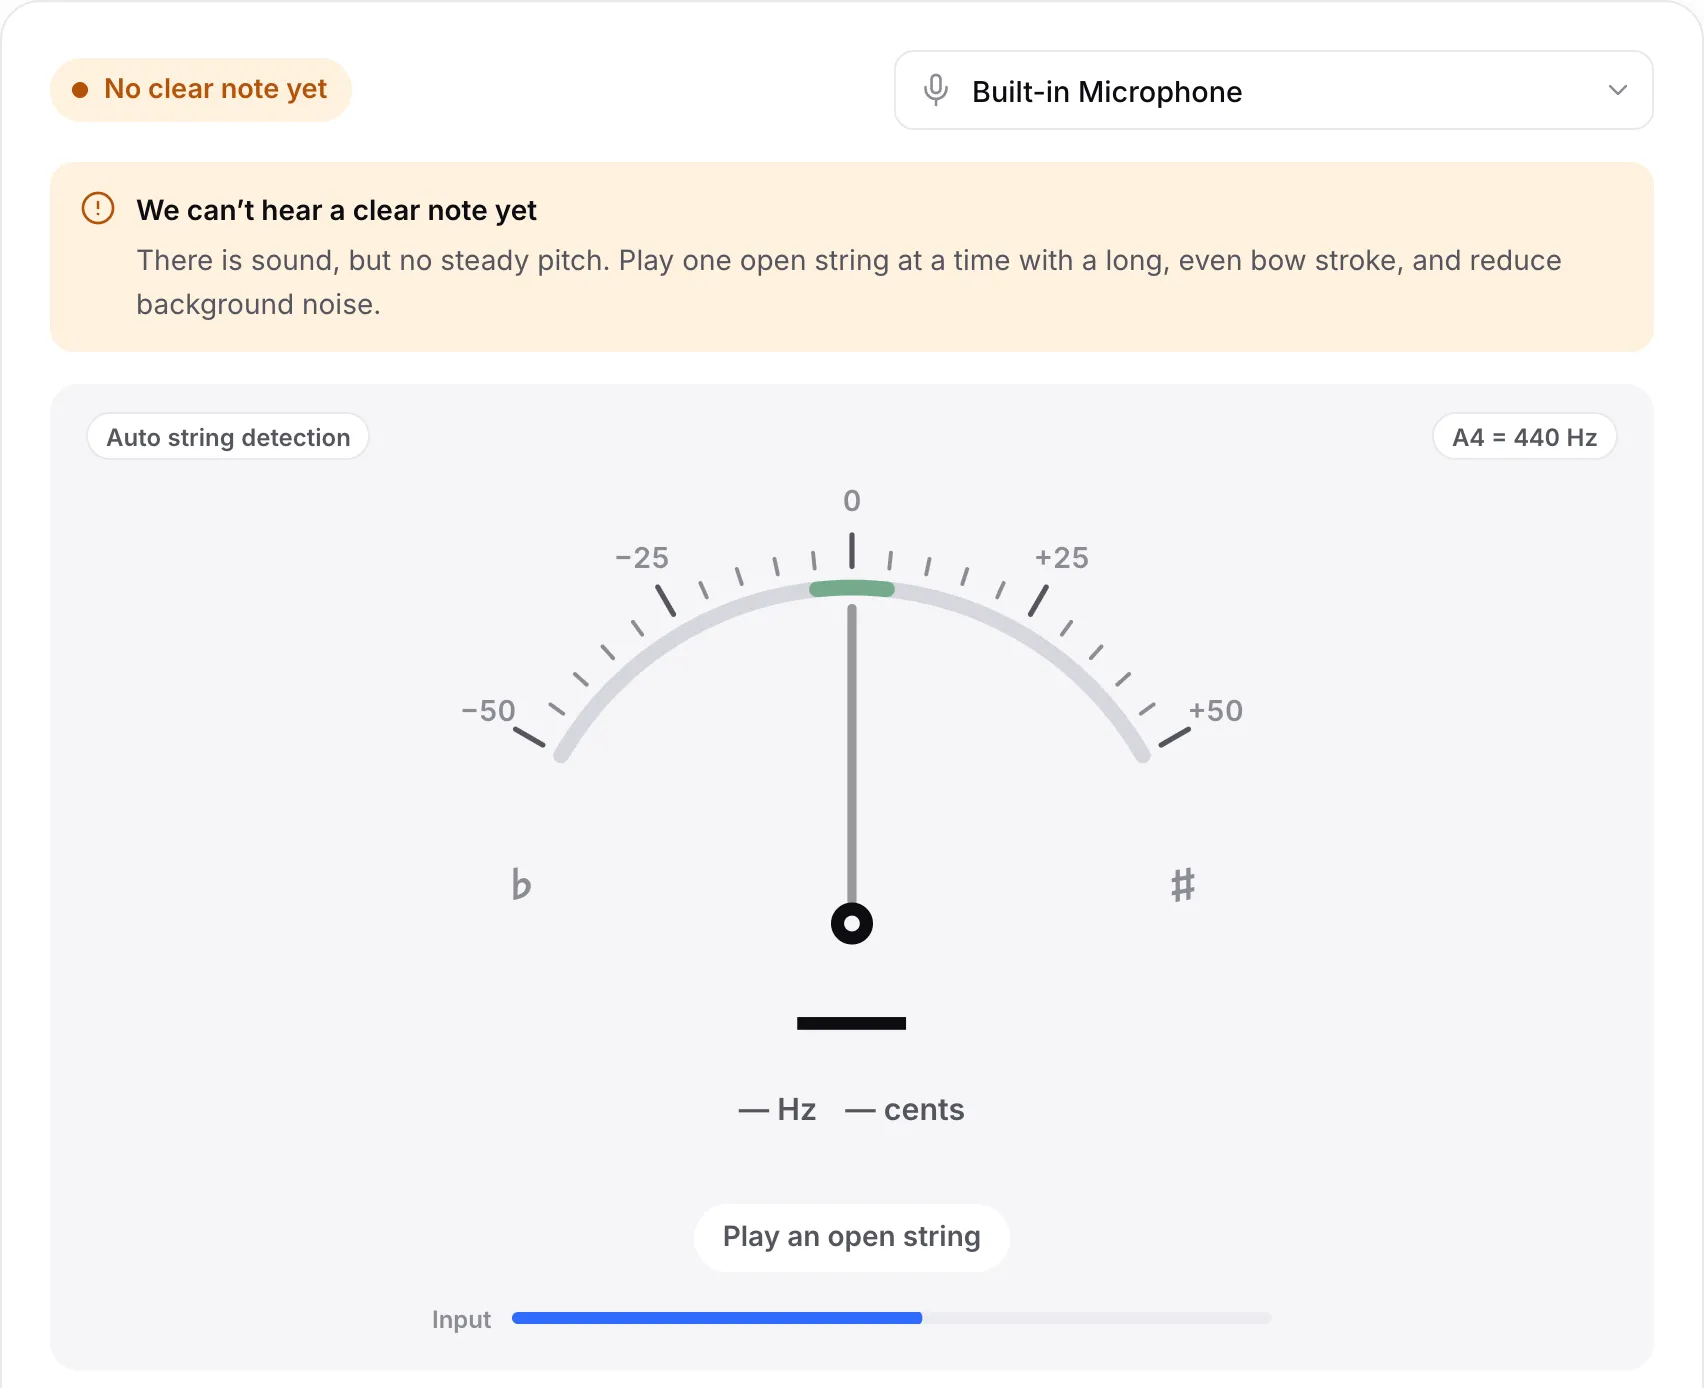Click the A4 = 440 Hz reference chip
Screen dimensions: 1704x1388
point(1524,437)
